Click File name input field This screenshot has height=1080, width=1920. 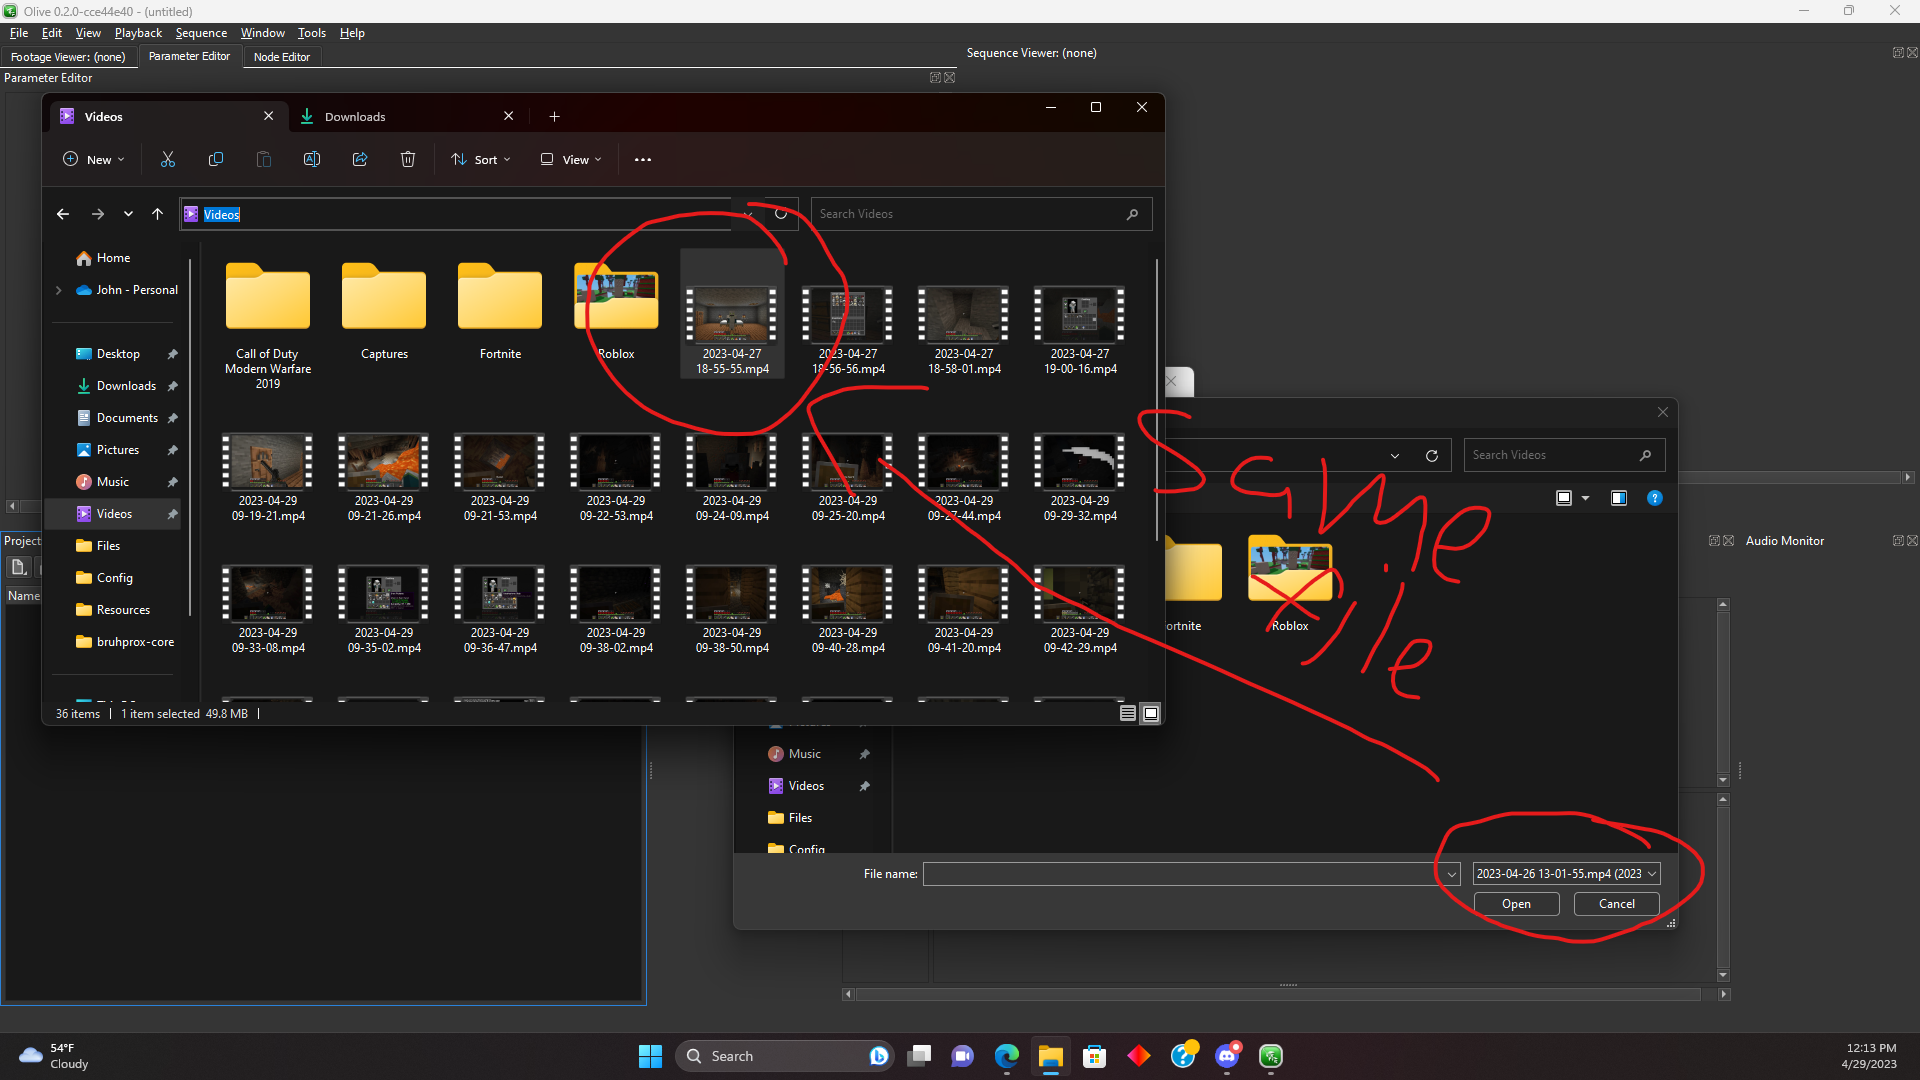(x=1182, y=874)
